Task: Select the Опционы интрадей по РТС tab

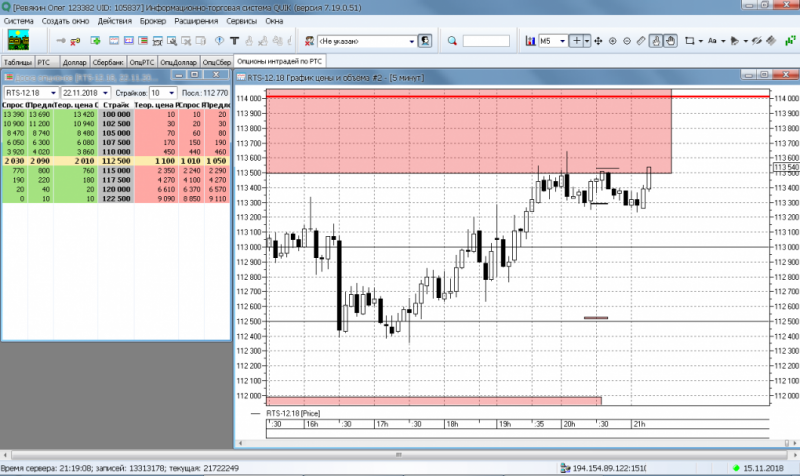Action: click(279, 61)
